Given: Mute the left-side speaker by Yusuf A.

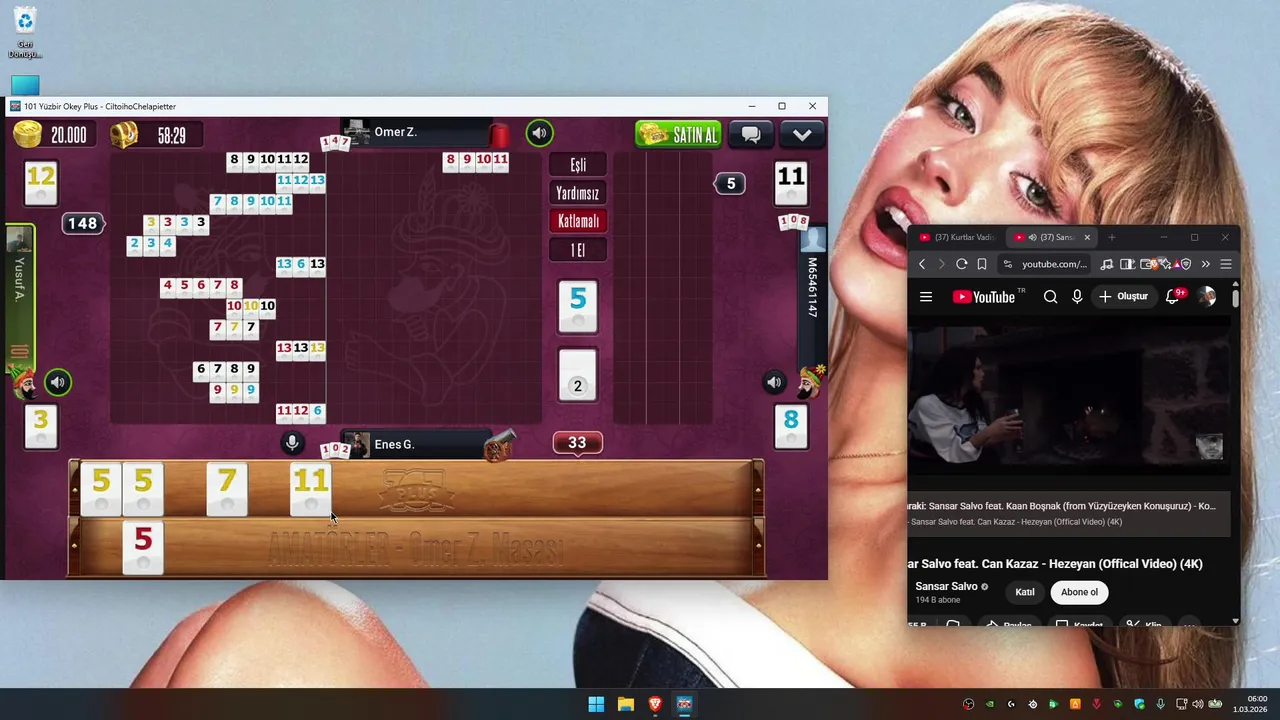Looking at the screenshot, I should pos(58,382).
